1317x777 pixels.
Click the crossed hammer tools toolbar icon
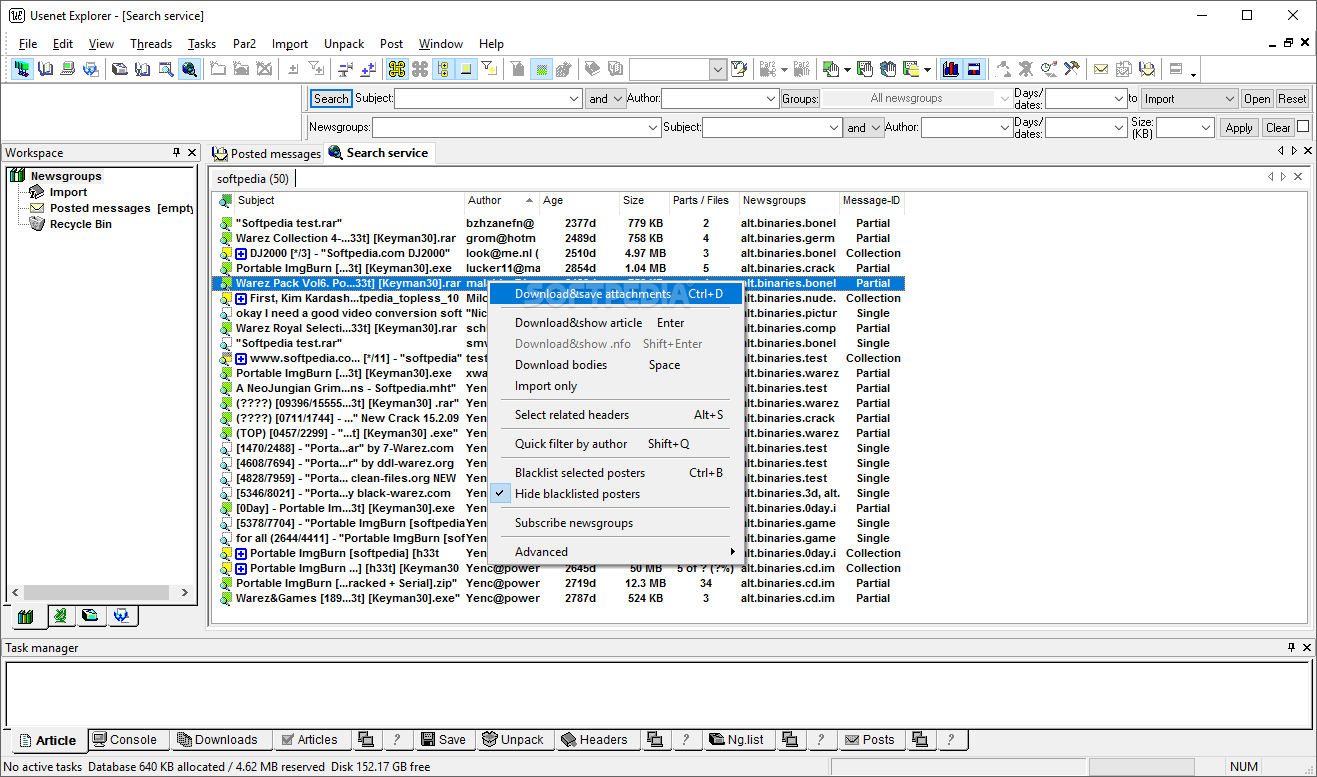(x=1072, y=69)
